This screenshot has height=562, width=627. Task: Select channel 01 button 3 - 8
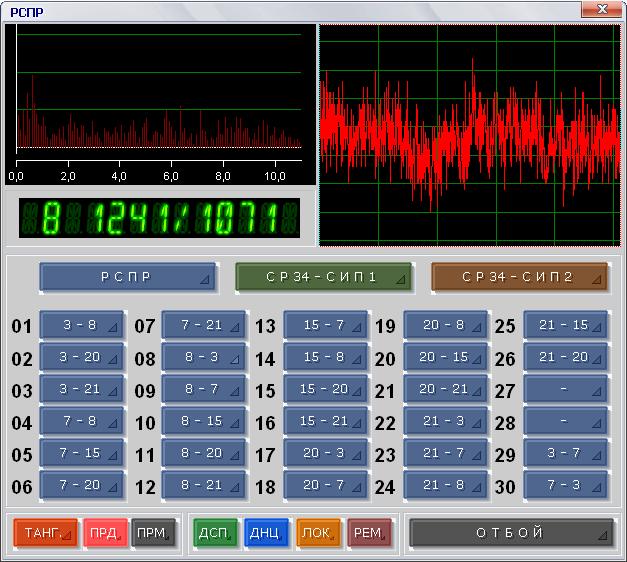coord(81,326)
